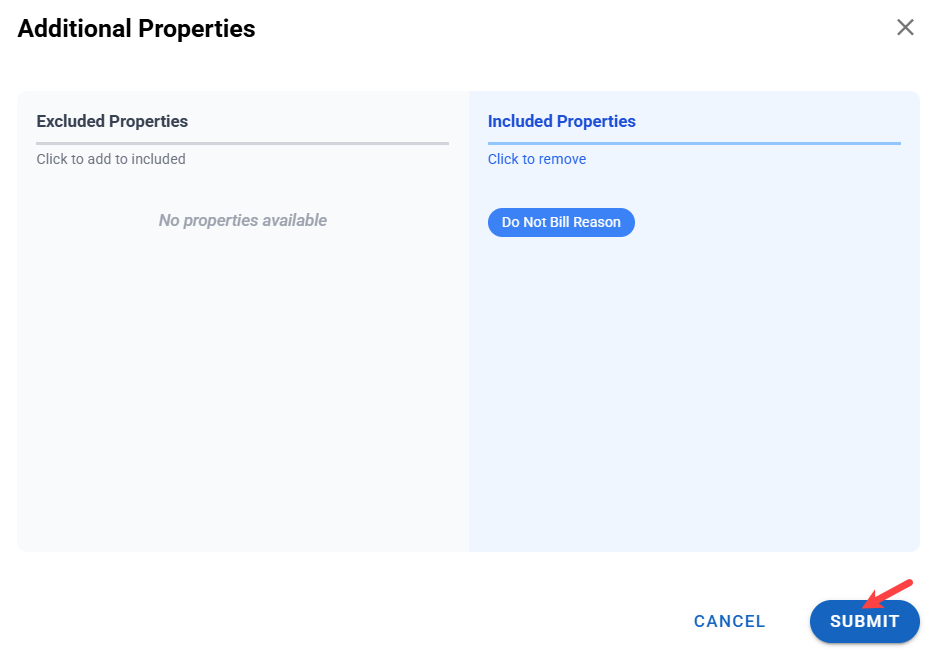The width and height of the screenshot is (932, 660).
Task: Click the blue divider under Included Properties
Action: tap(694, 143)
